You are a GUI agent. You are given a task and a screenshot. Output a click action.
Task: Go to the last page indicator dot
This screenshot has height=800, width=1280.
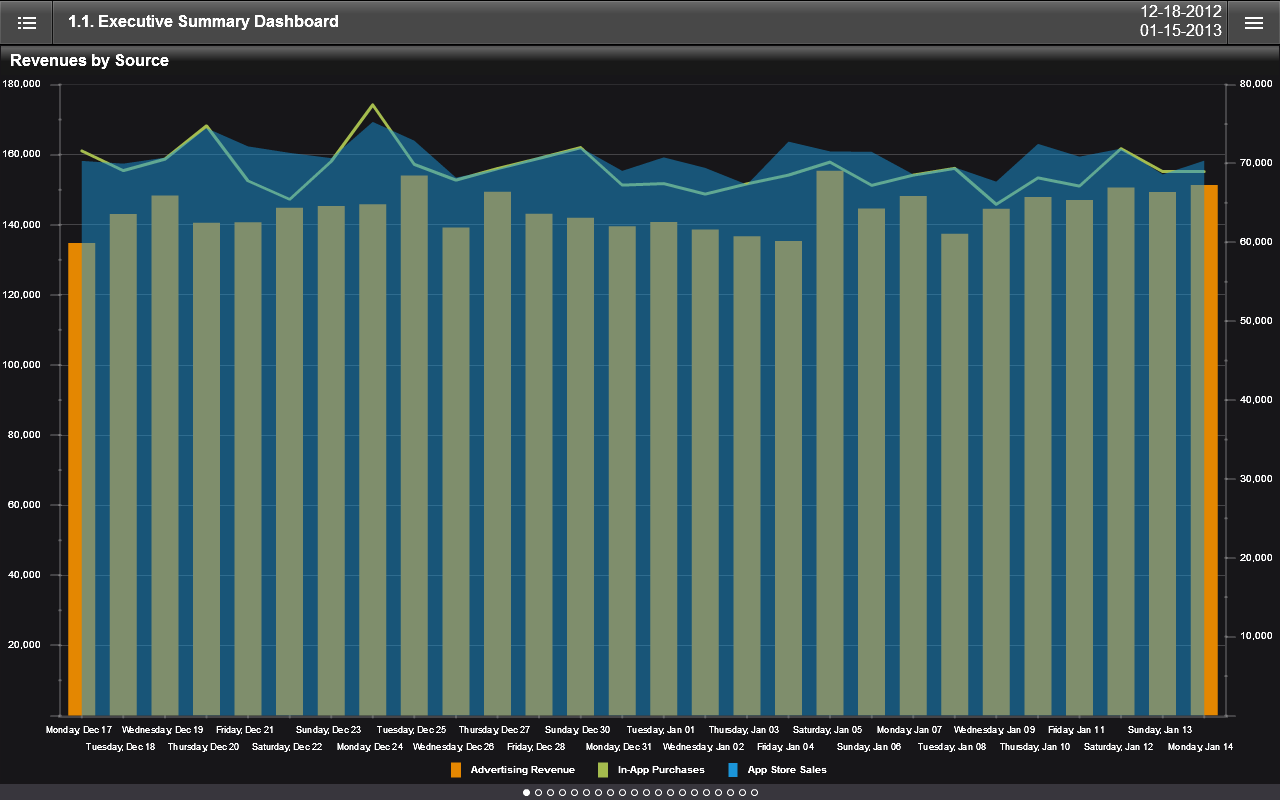tap(755, 792)
